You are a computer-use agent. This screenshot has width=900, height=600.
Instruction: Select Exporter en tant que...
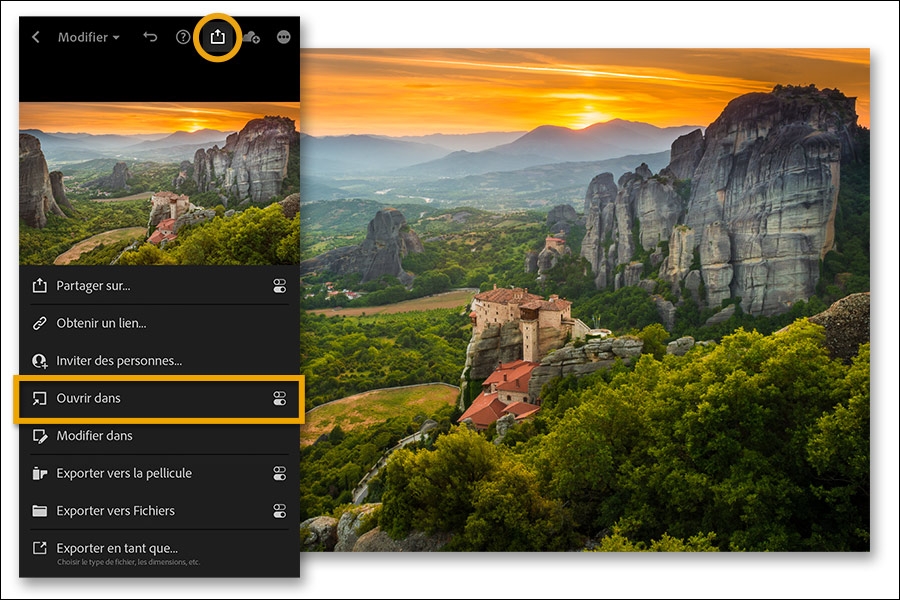point(120,547)
